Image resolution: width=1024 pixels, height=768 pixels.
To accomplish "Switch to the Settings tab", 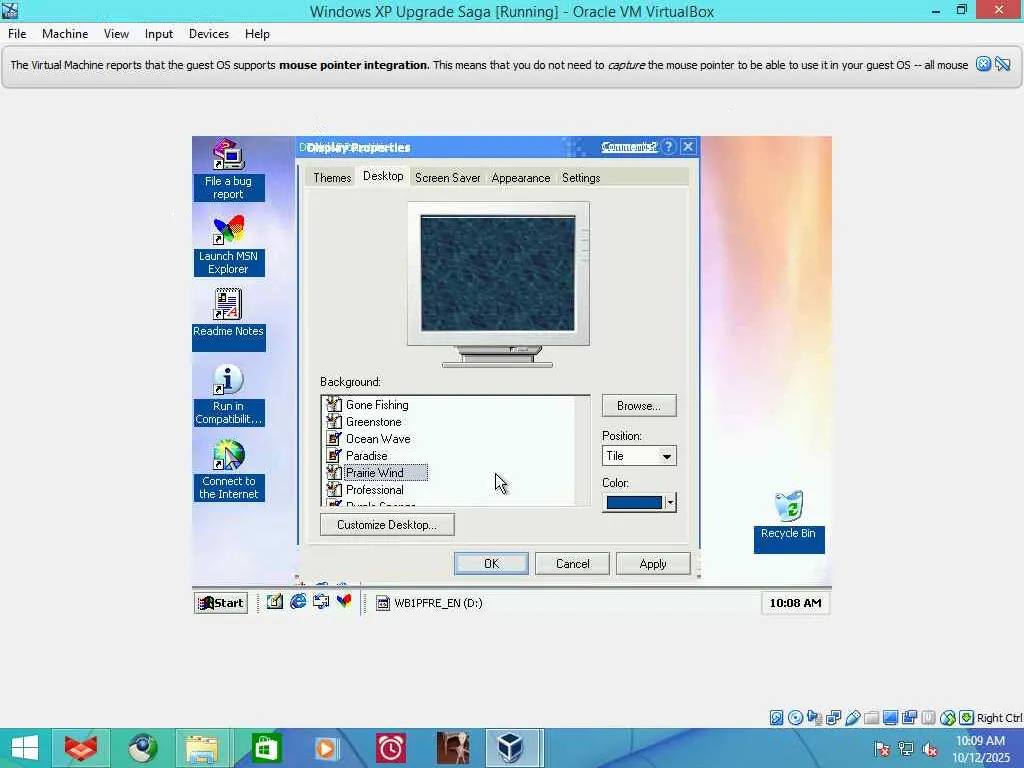I will [x=581, y=178].
